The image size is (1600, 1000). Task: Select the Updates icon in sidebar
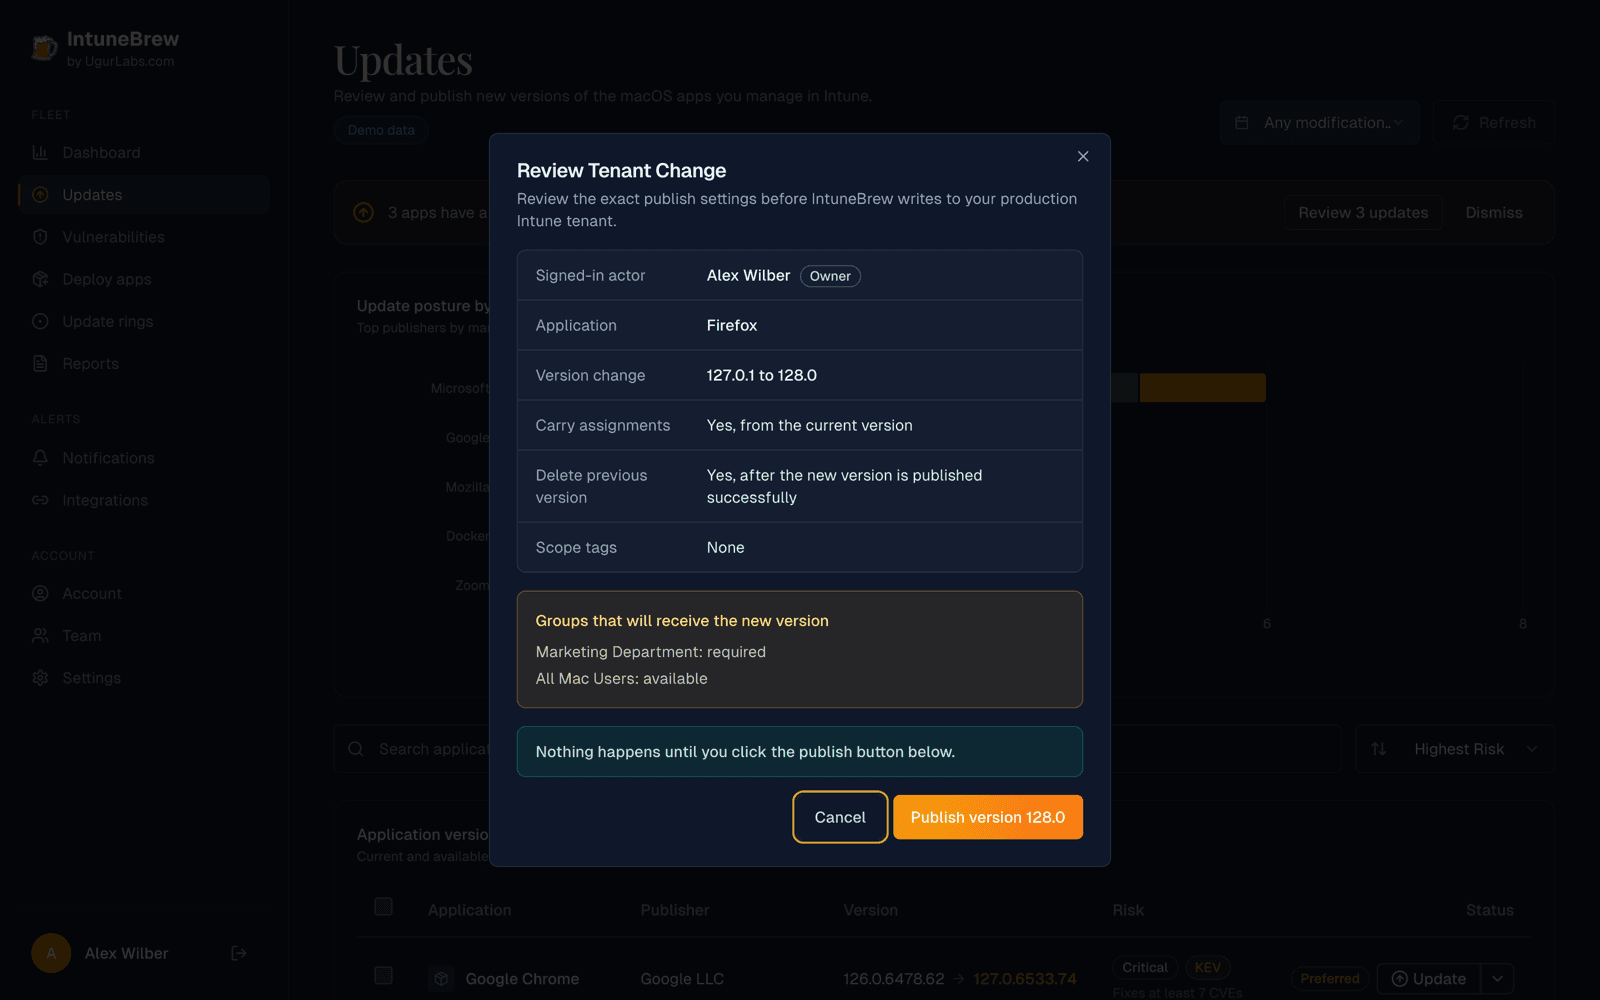click(x=40, y=195)
